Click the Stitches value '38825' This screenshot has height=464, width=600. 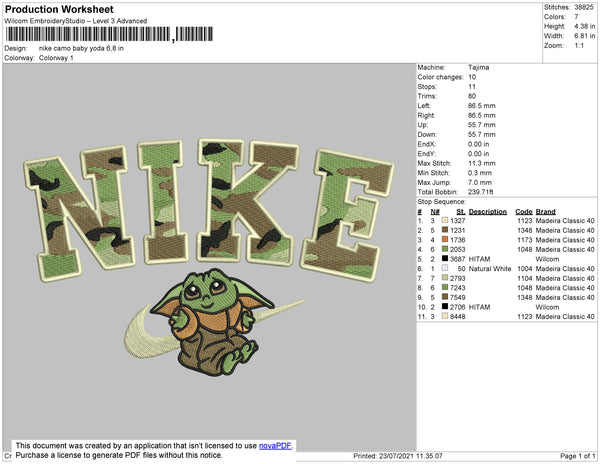(584, 7)
